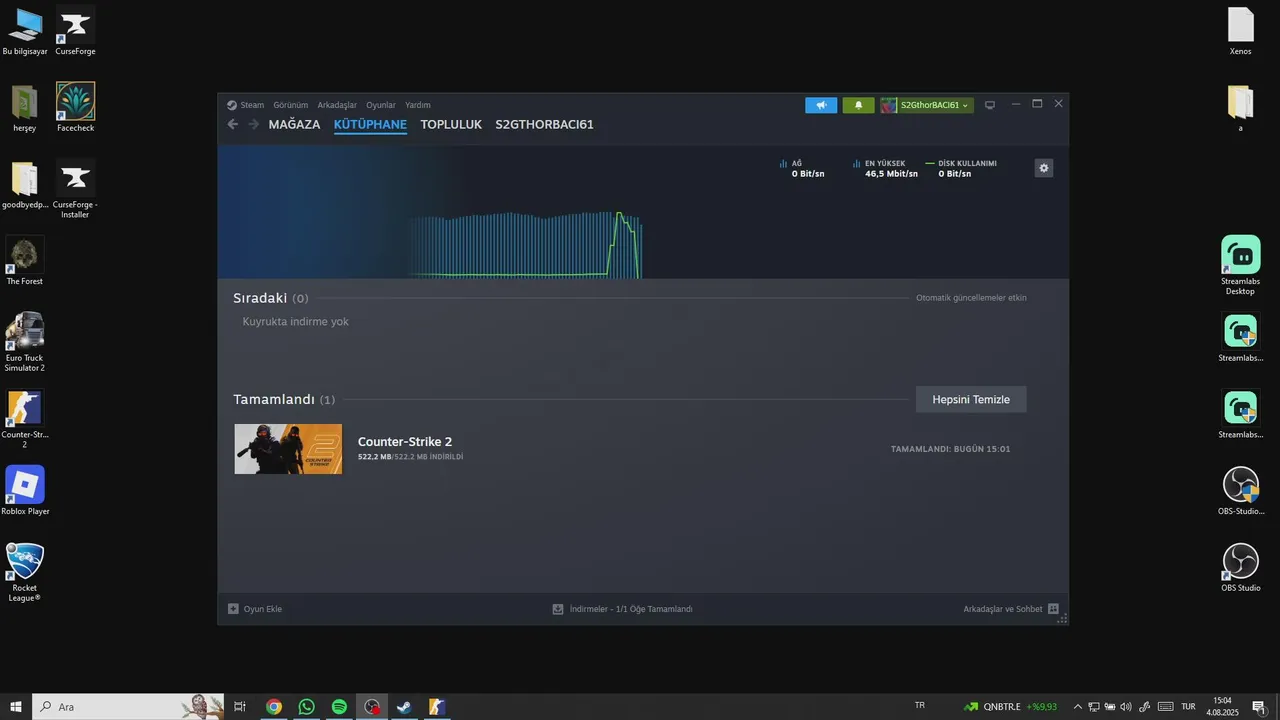This screenshot has height=720, width=1280.
Task: Select the Xenos file on desktop
Action: pyautogui.click(x=1240, y=31)
